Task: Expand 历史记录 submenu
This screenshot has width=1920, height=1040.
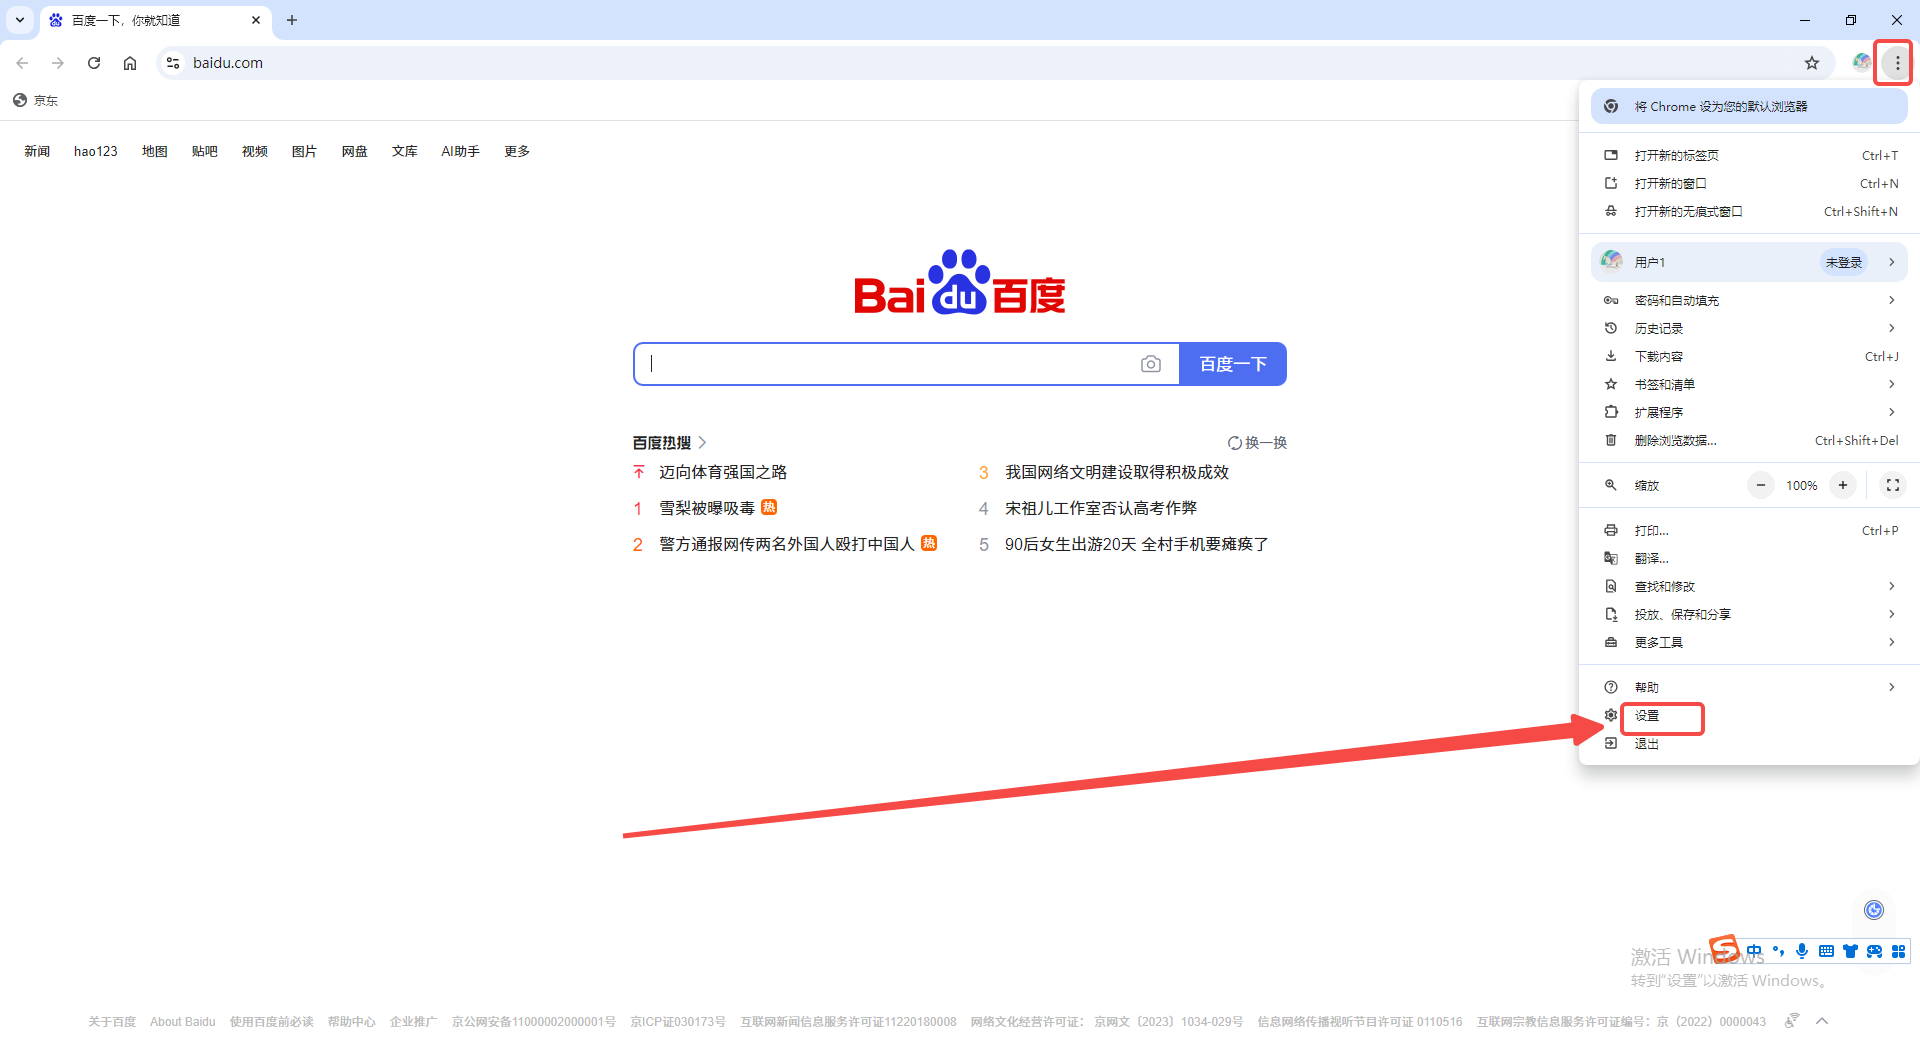Action: pos(1749,328)
